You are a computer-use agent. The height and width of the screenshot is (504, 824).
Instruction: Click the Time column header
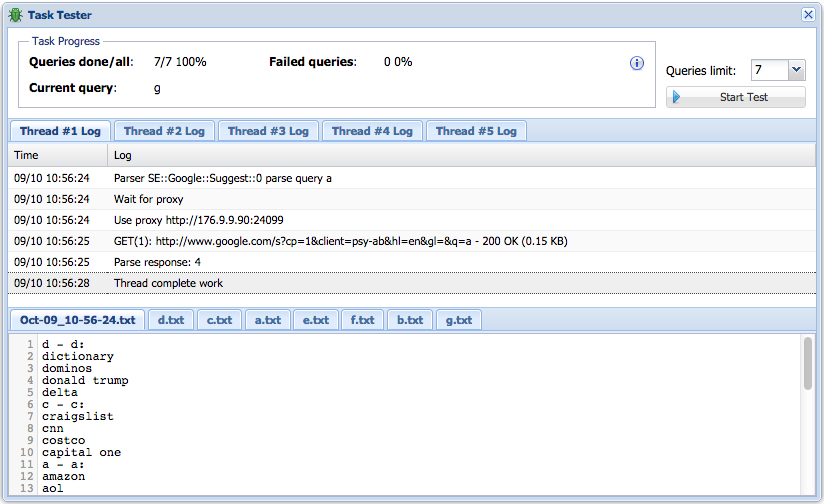pos(58,155)
